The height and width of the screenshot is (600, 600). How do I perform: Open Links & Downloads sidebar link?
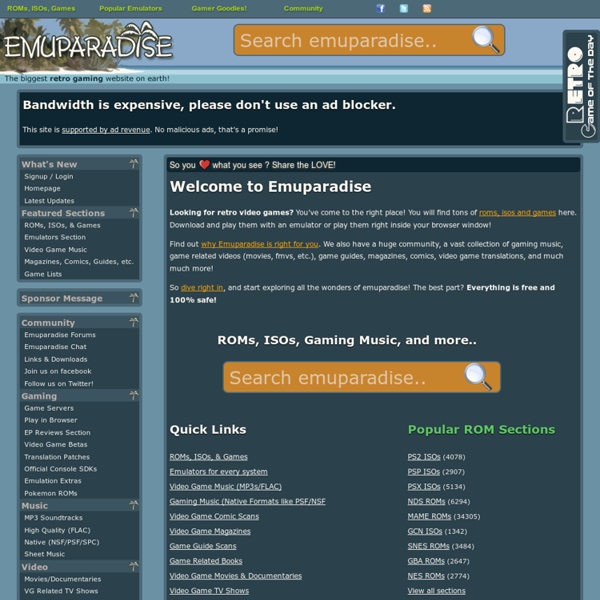click(55, 359)
